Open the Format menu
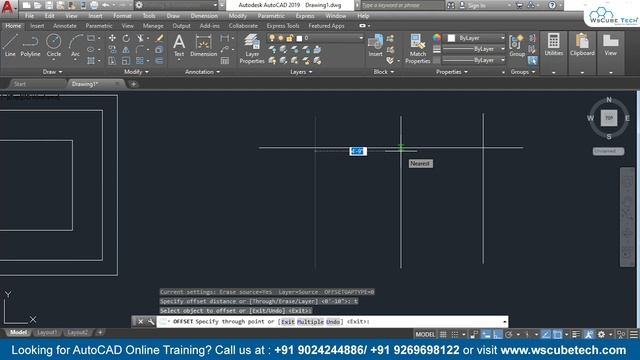Viewport: 640px width, 360px height. click(122, 16)
